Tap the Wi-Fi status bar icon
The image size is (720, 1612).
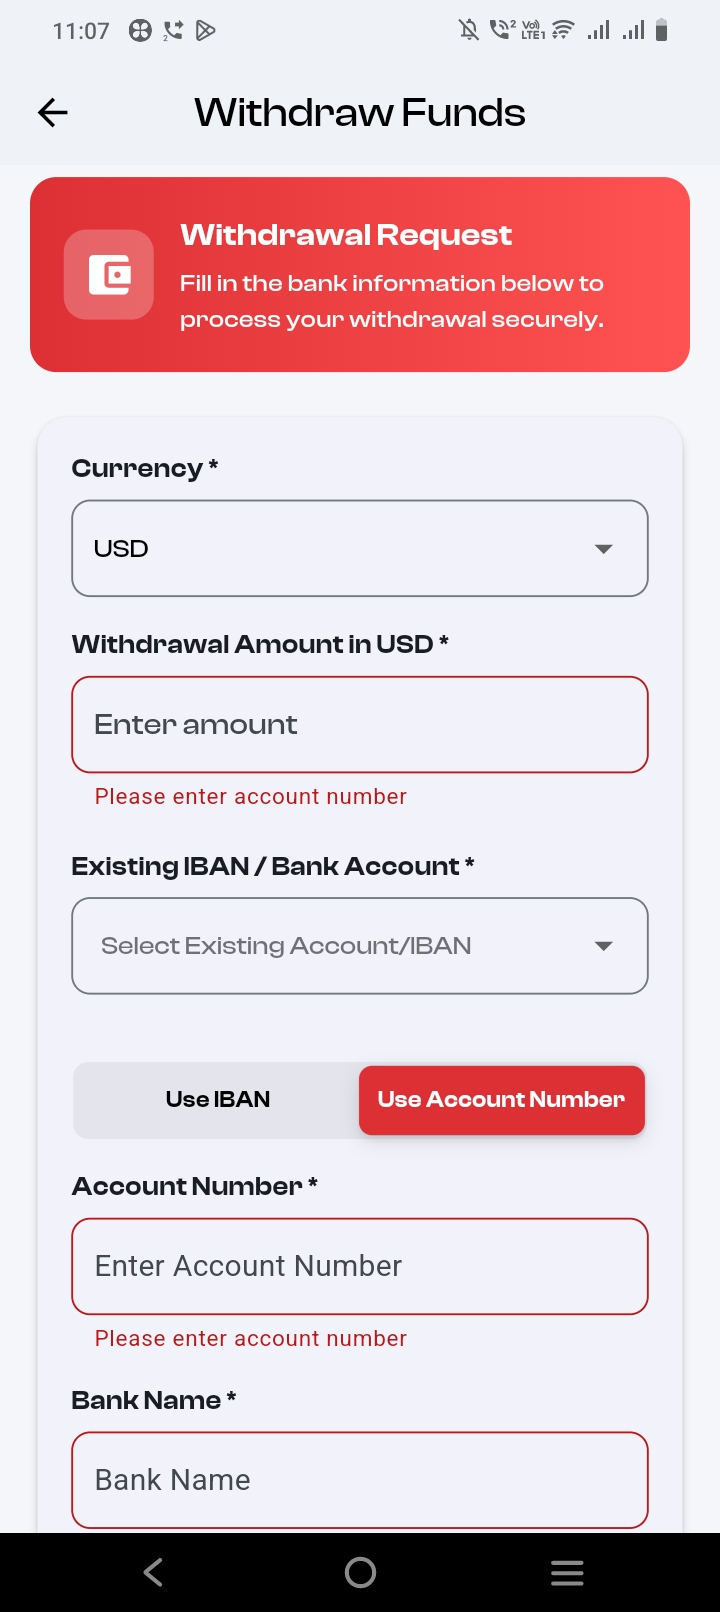pos(563,30)
